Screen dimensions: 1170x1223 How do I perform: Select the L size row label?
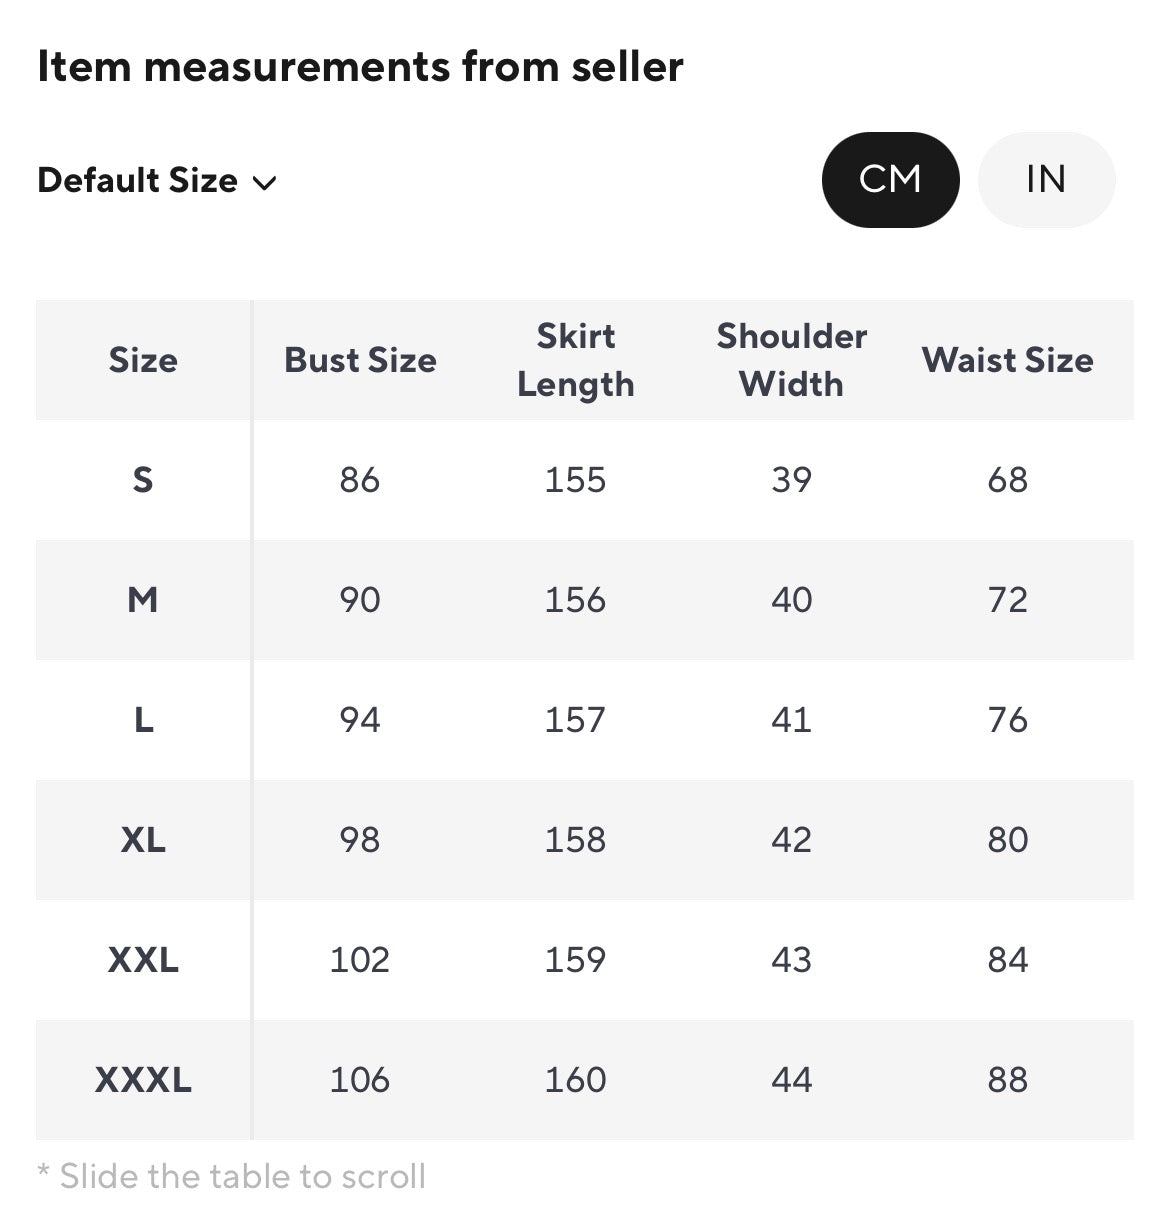coord(143,720)
